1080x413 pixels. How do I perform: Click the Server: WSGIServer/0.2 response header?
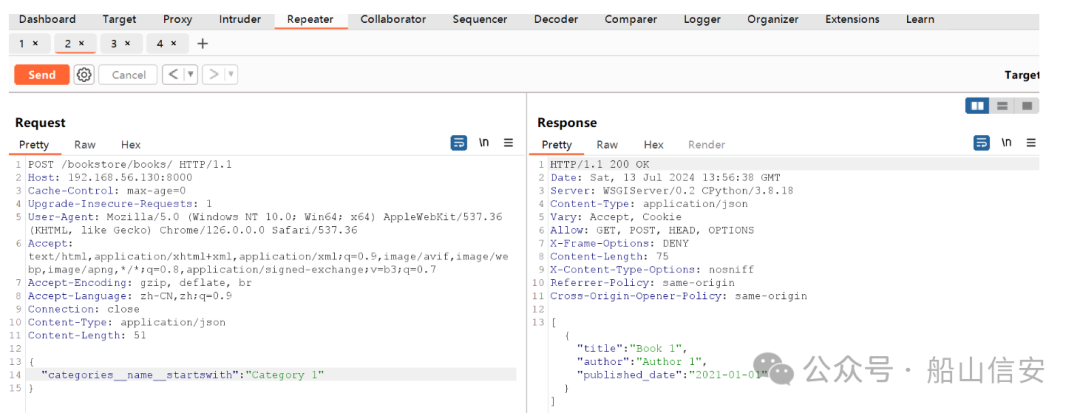pyautogui.click(x=672, y=191)
